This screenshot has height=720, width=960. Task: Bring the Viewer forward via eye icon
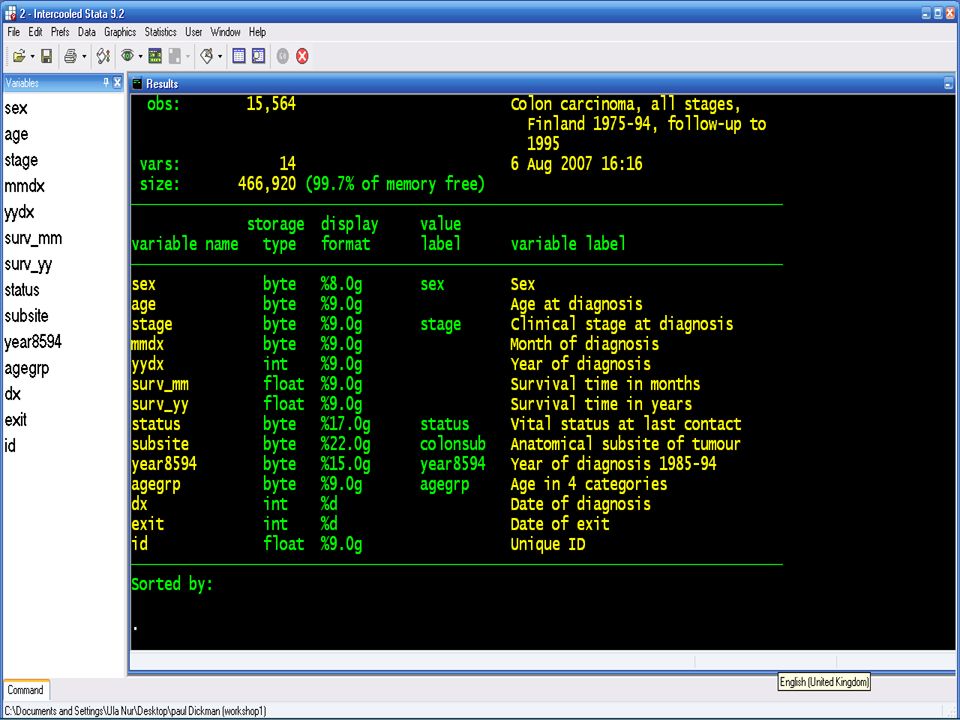pos(127,56)
